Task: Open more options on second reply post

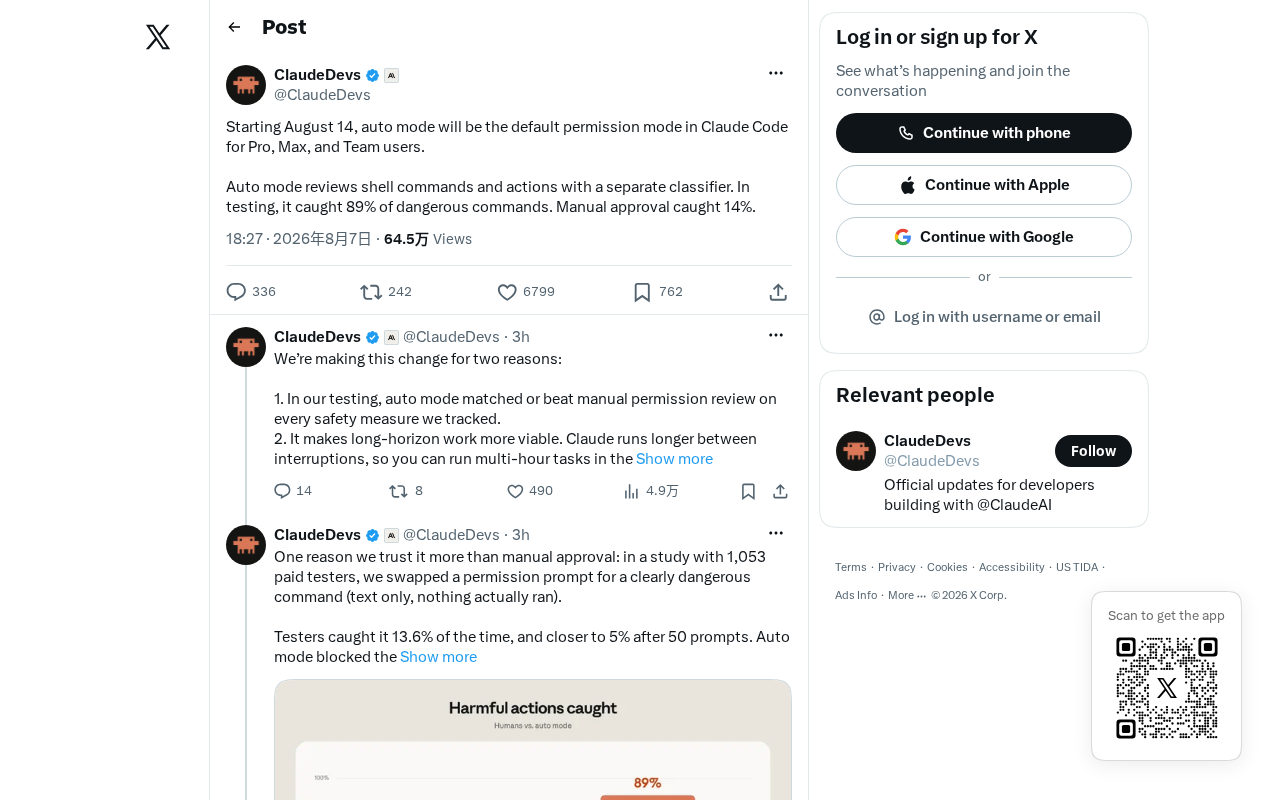Action: tap(776, 533)
